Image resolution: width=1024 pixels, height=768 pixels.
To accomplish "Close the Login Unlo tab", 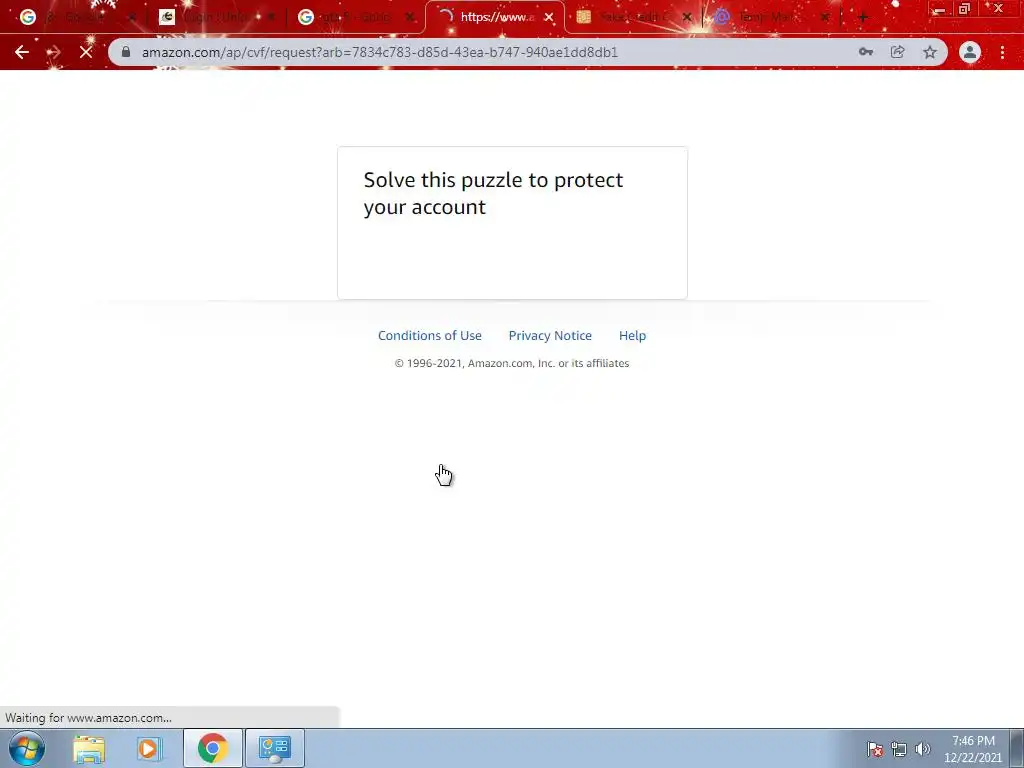I will (x=271, y=18).
